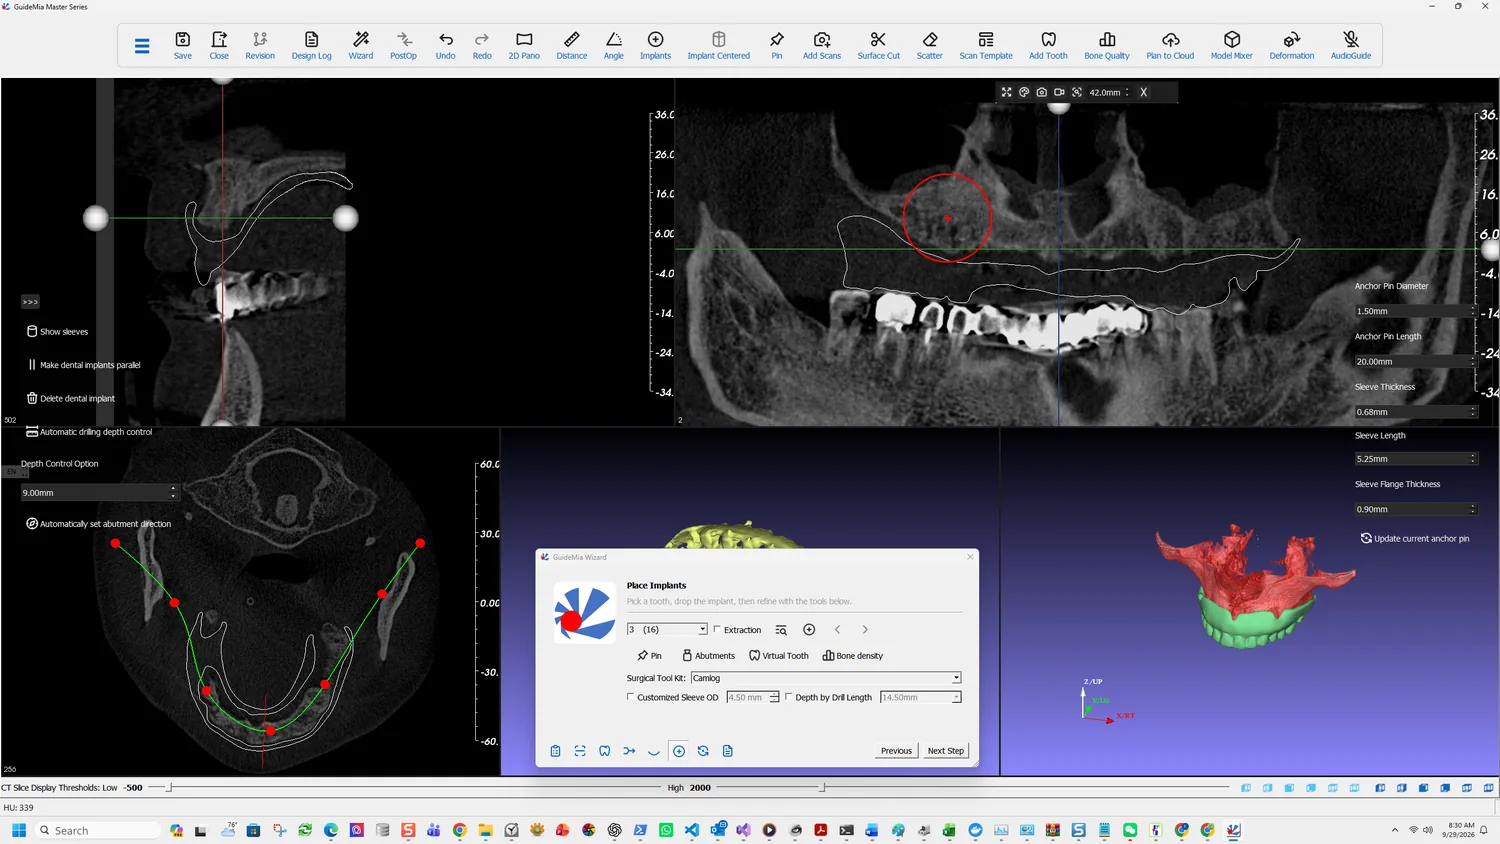Screen dimensions: 1500x844
Task: Click the Close project icon
Action: [x=219, y=45]
